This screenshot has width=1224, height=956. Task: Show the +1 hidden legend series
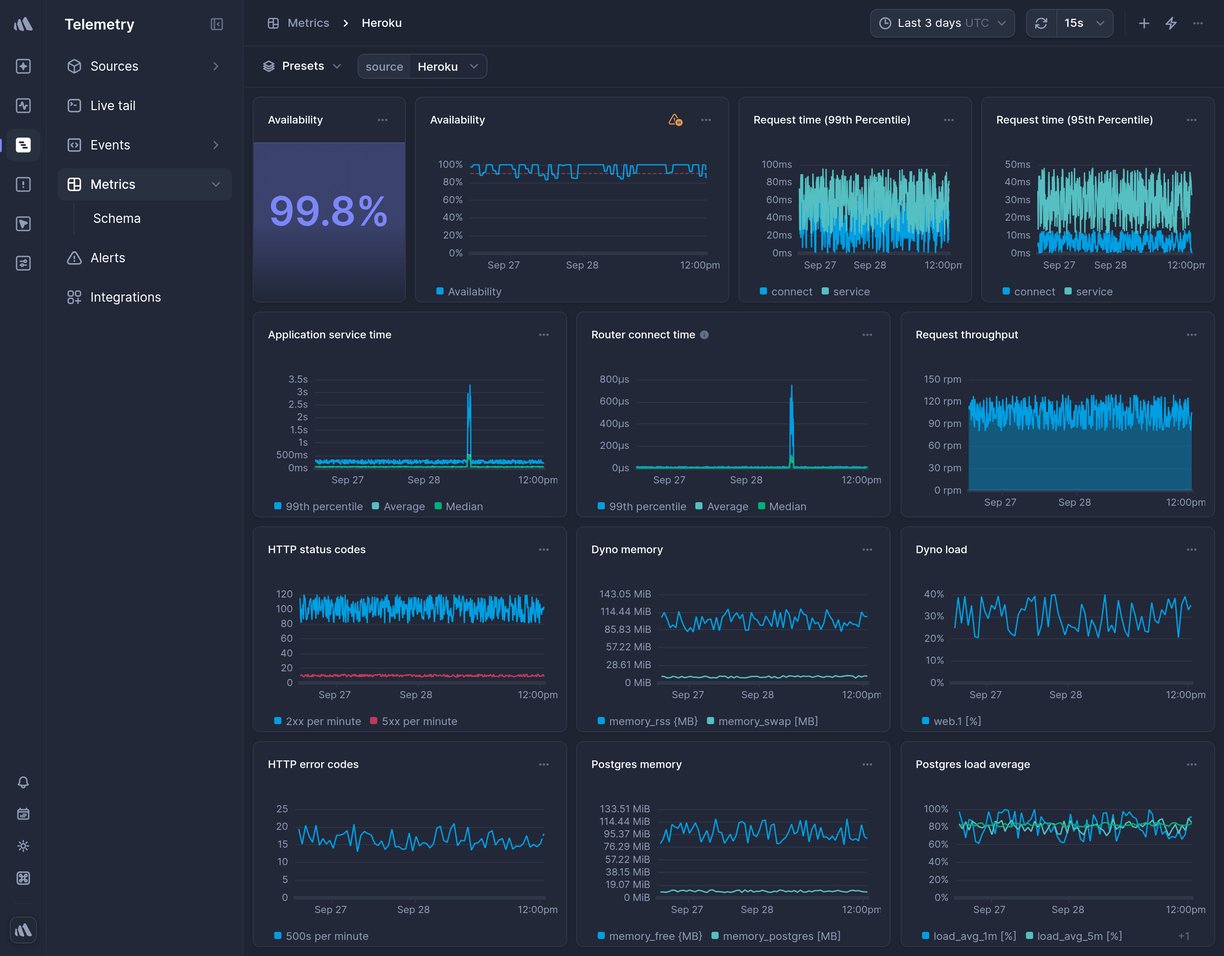(1183, 937)
